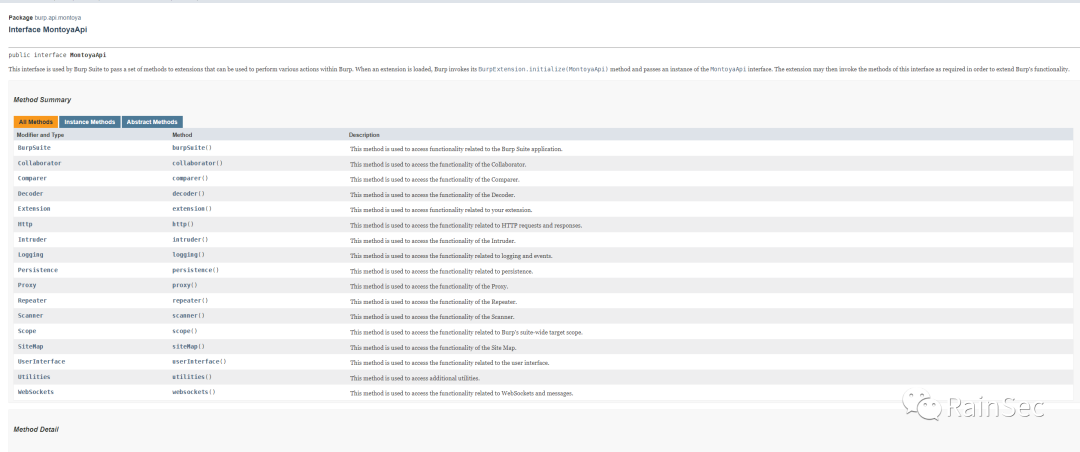Screen dimensions: 1080x452
Task: Open the Proxy type link
Action: (x=26, y=285)
